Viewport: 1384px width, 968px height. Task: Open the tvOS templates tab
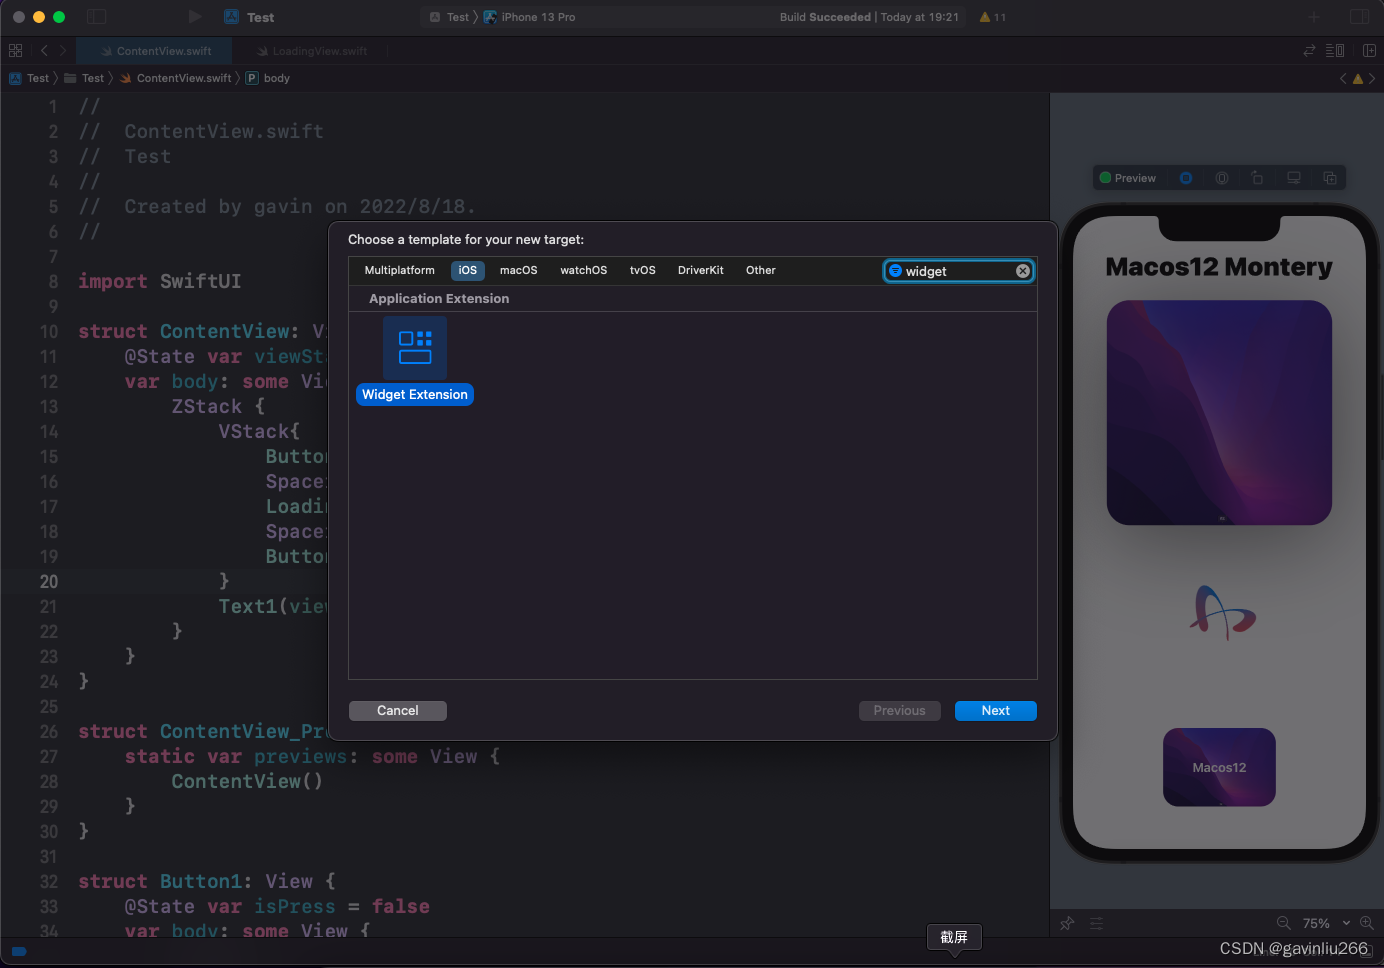[643, 270]
